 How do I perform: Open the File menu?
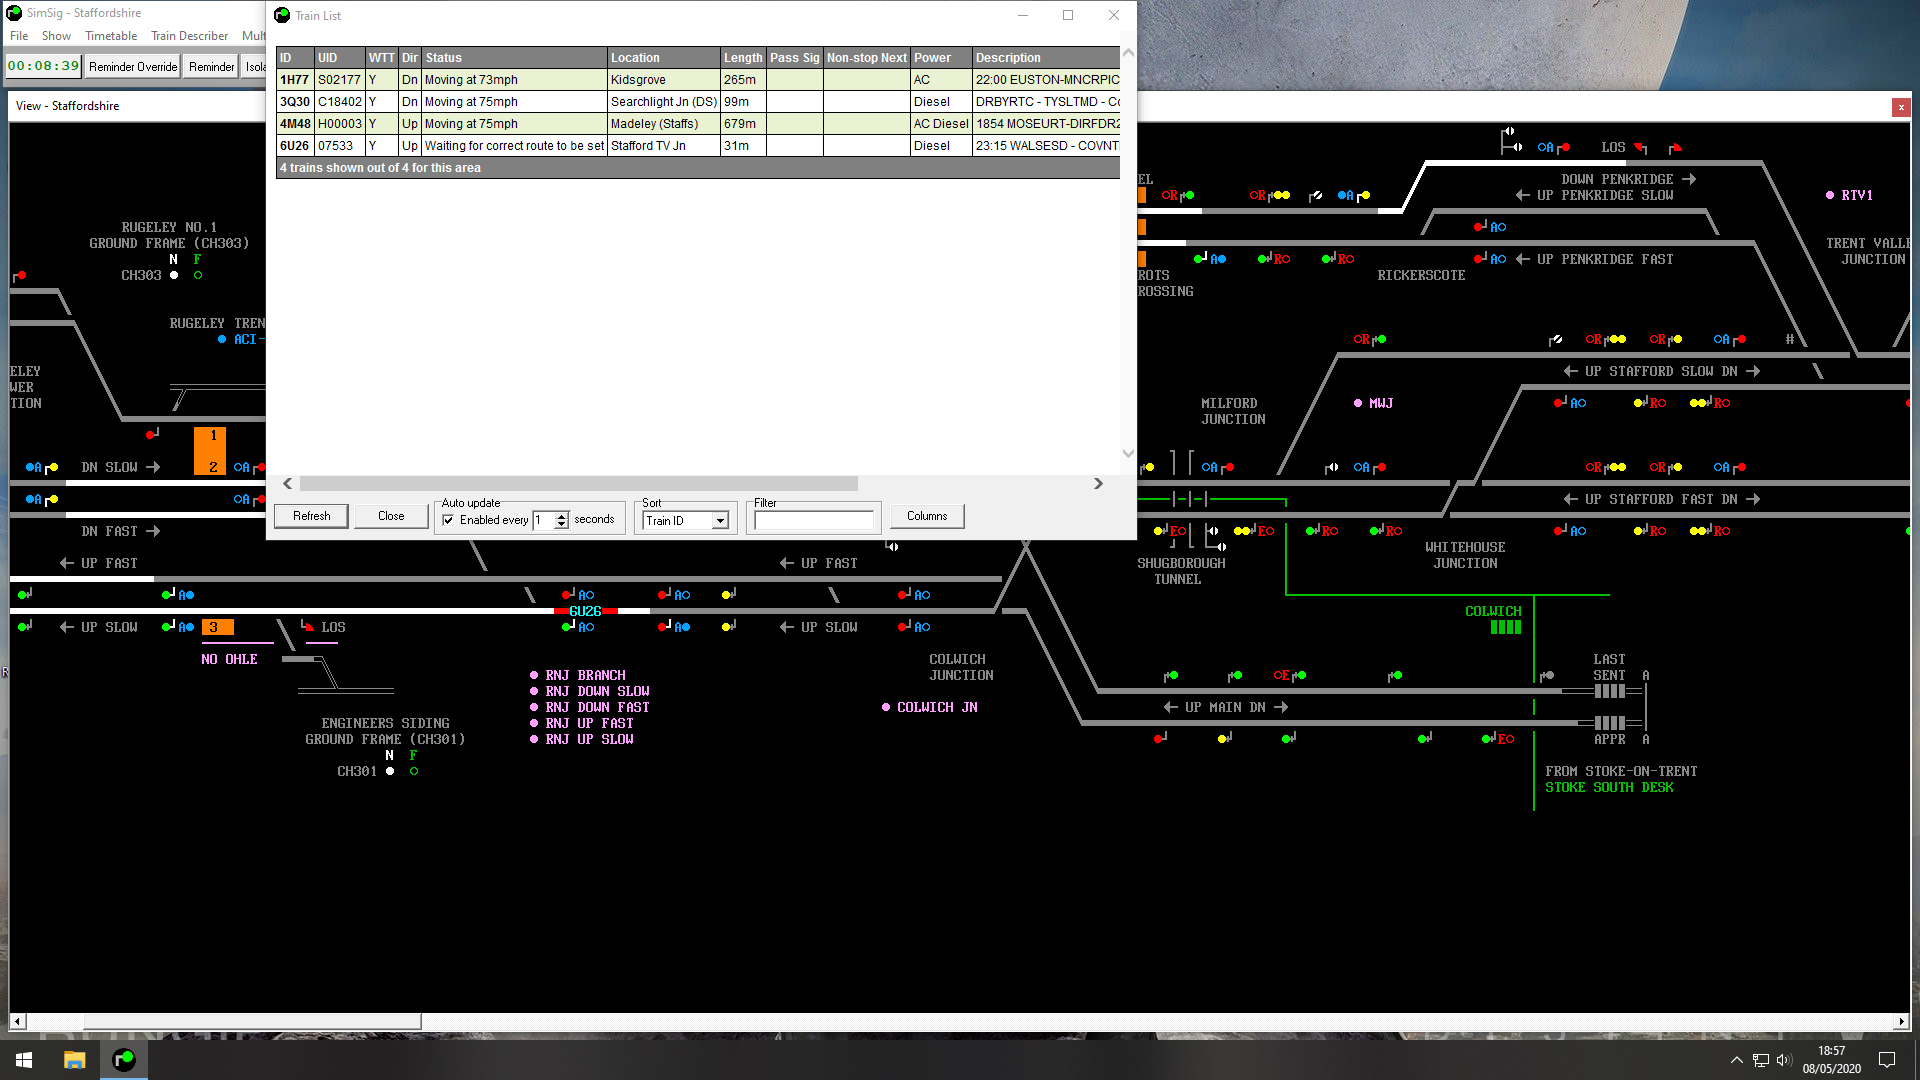click(19, 36)
